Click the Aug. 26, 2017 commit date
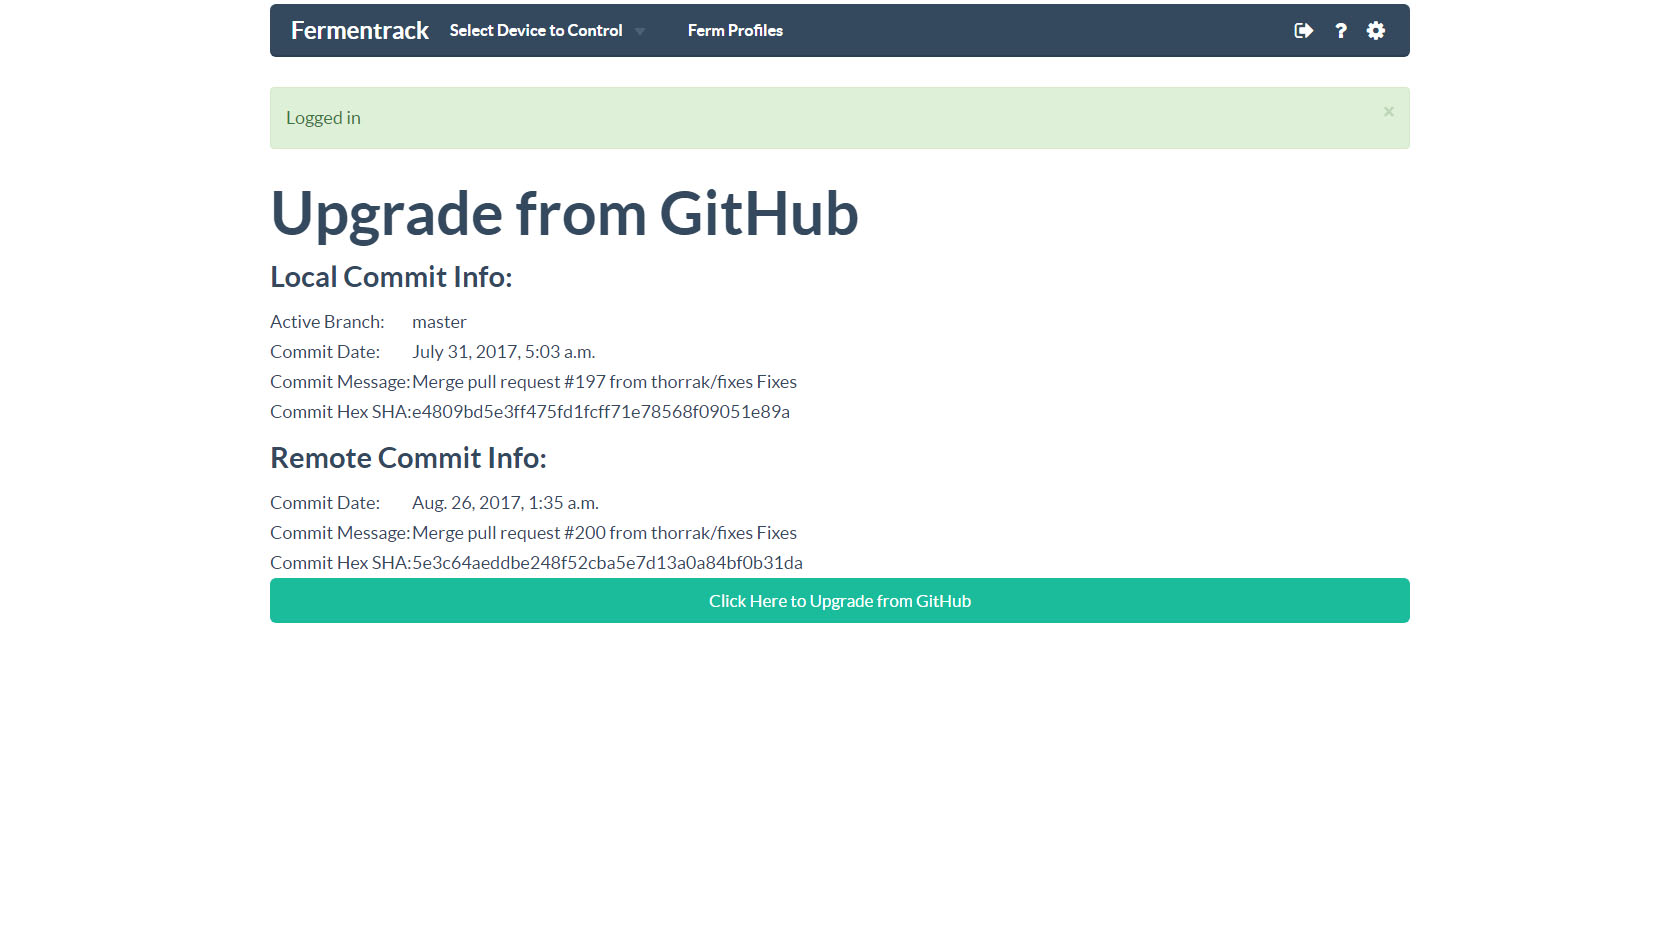 tap(505, 503)
